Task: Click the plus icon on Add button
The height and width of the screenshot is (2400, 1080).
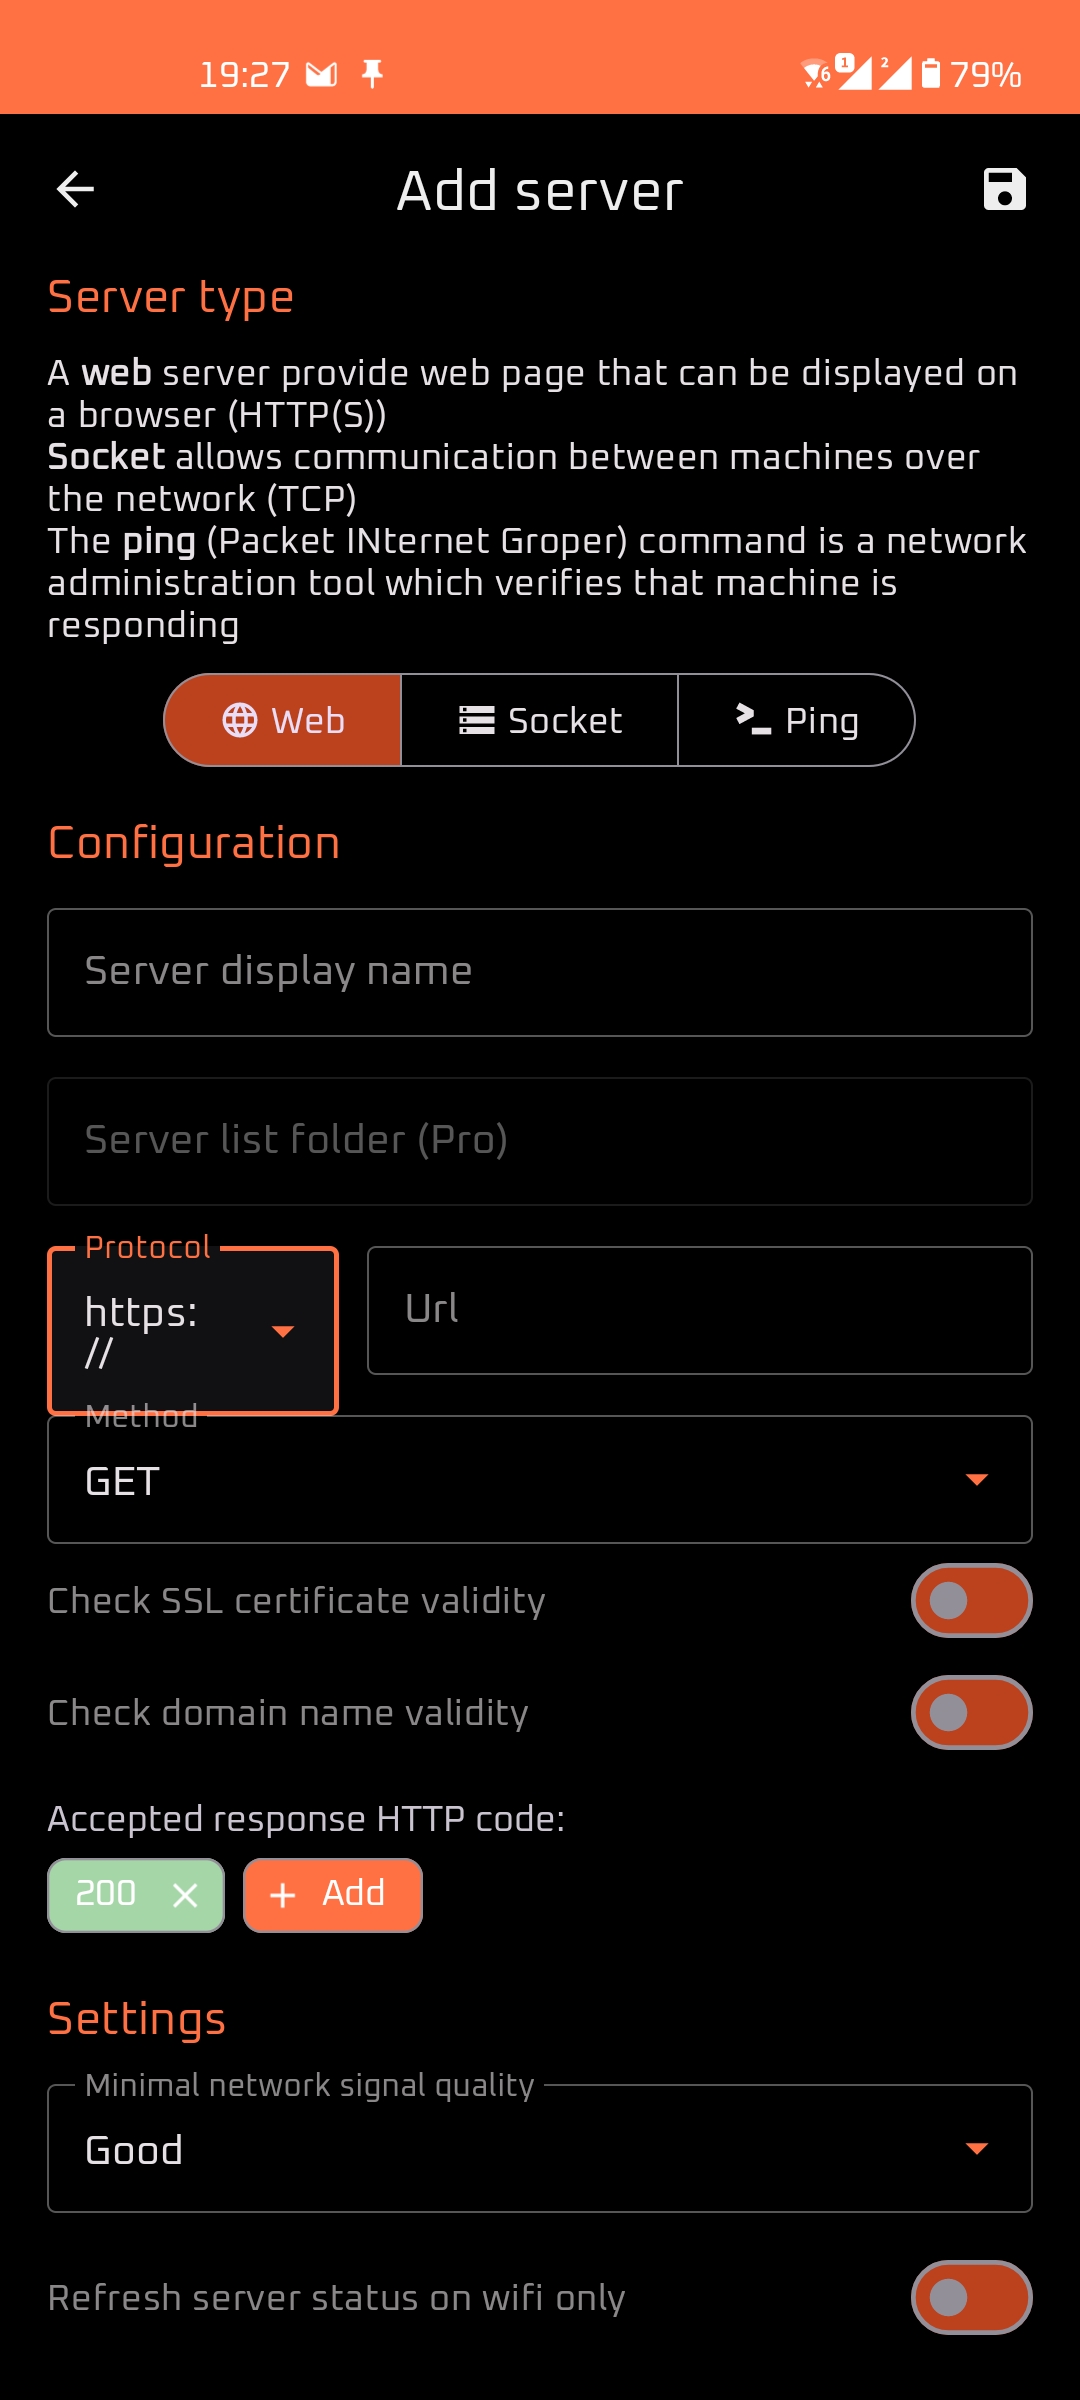Action: 283,1893
